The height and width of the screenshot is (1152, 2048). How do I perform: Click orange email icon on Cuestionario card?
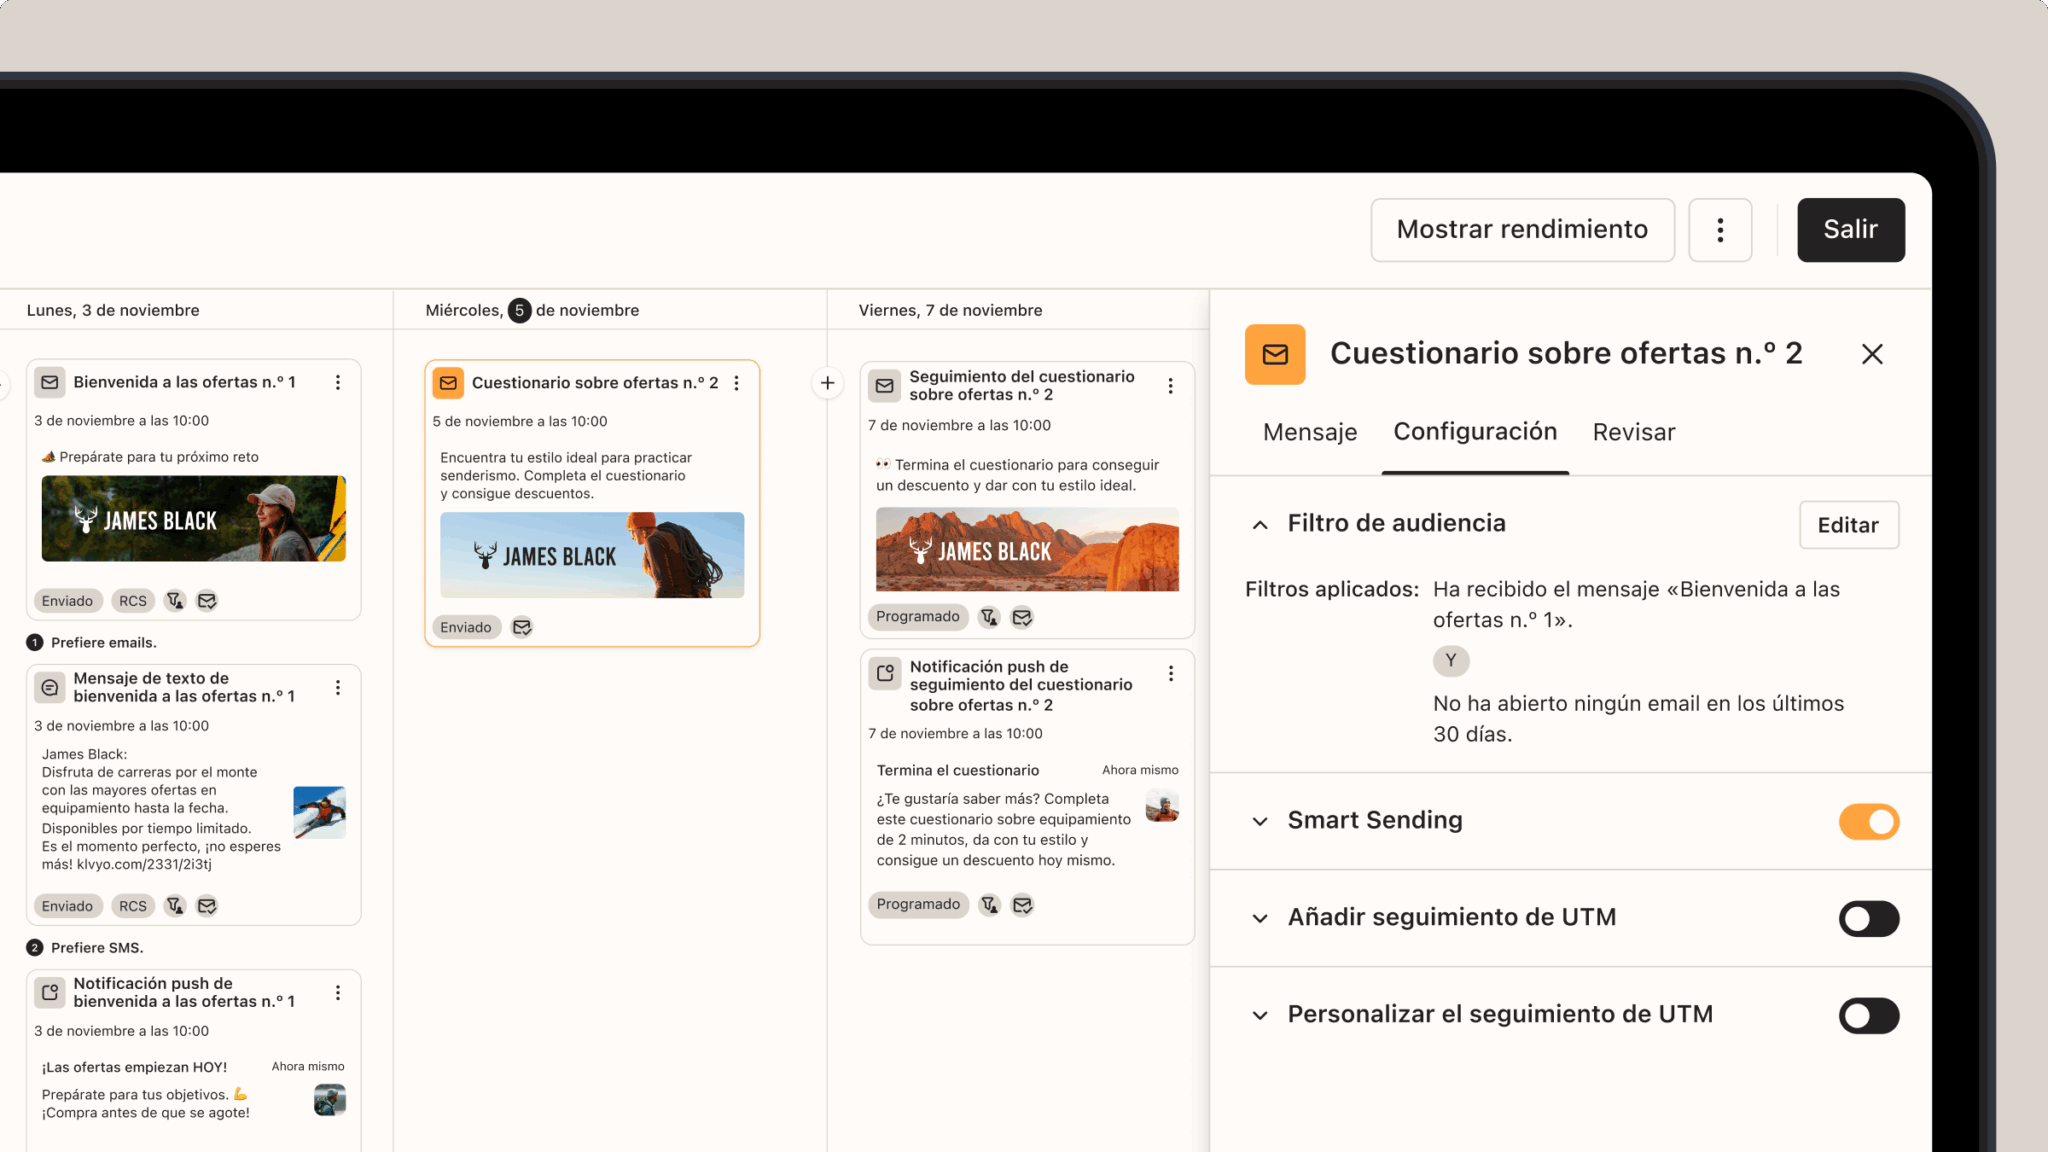coord(448,383)
